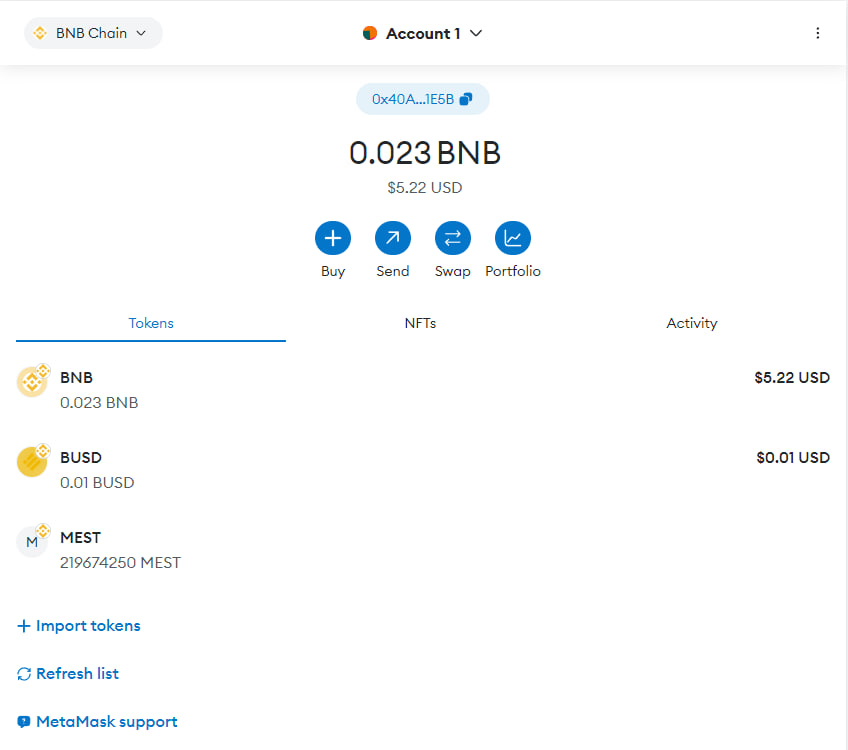Click the Import tokens link
The width and height of the screenshot is (848, 750).
(79, 626)
